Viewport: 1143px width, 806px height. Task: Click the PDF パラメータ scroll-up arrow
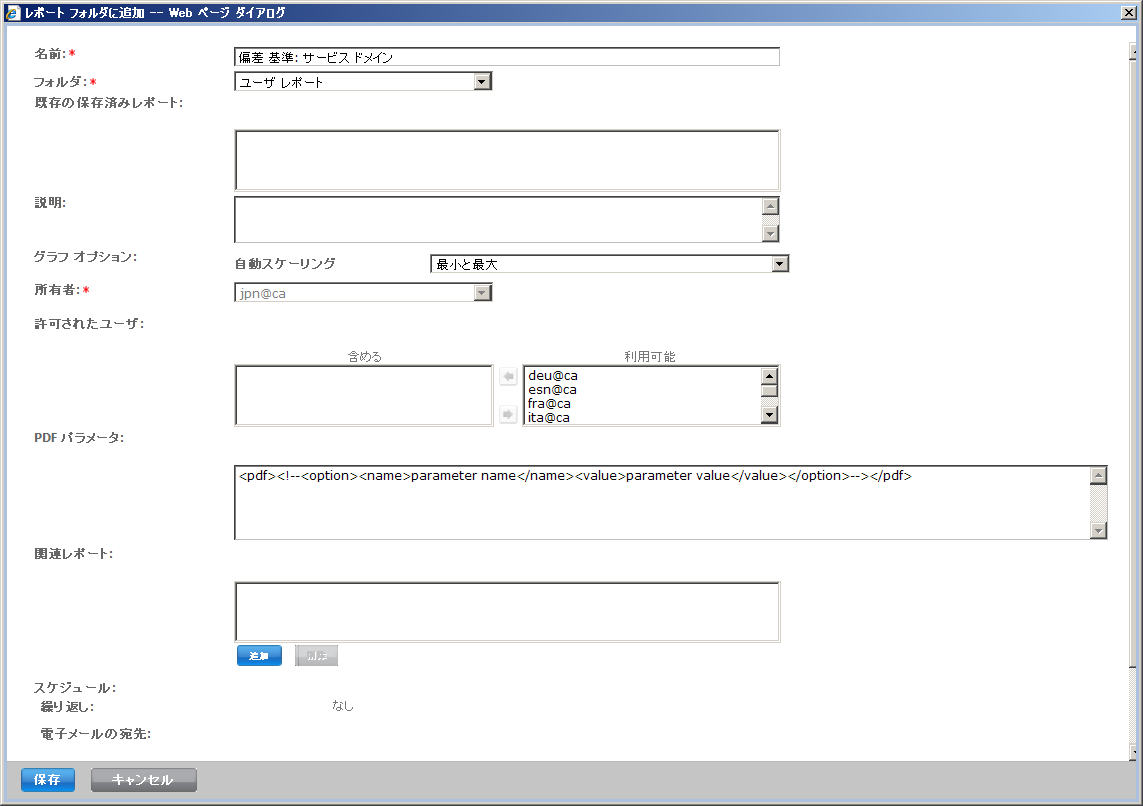tap(1099, 475)
